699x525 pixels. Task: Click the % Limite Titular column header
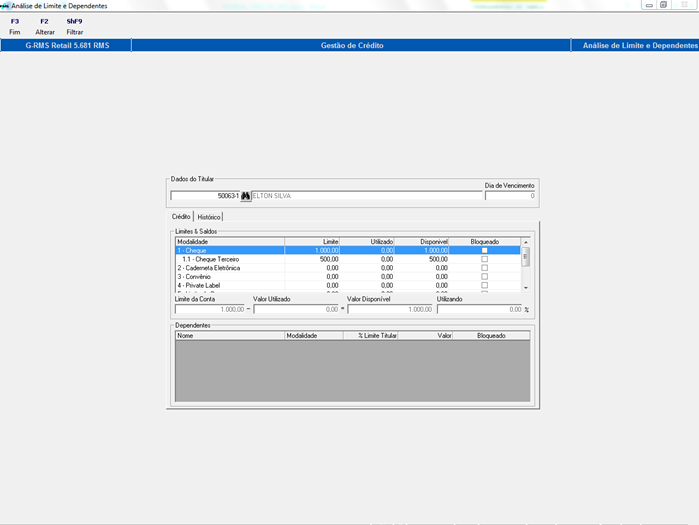tap(370, 336)
